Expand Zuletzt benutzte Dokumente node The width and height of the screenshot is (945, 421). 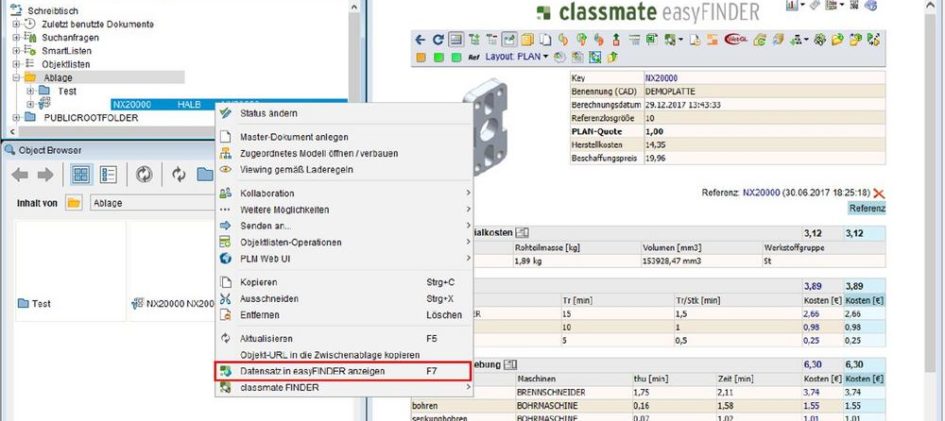click(x=16, y=24)
